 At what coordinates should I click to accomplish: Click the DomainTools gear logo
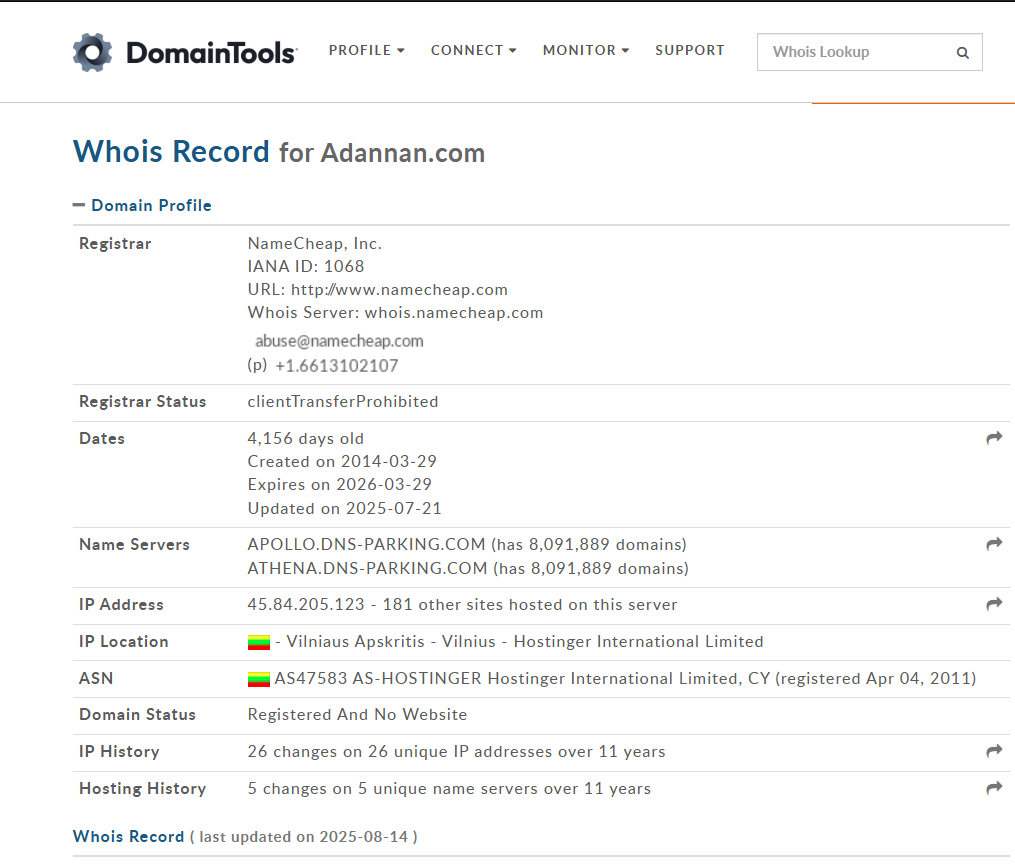tap(92, 52)
